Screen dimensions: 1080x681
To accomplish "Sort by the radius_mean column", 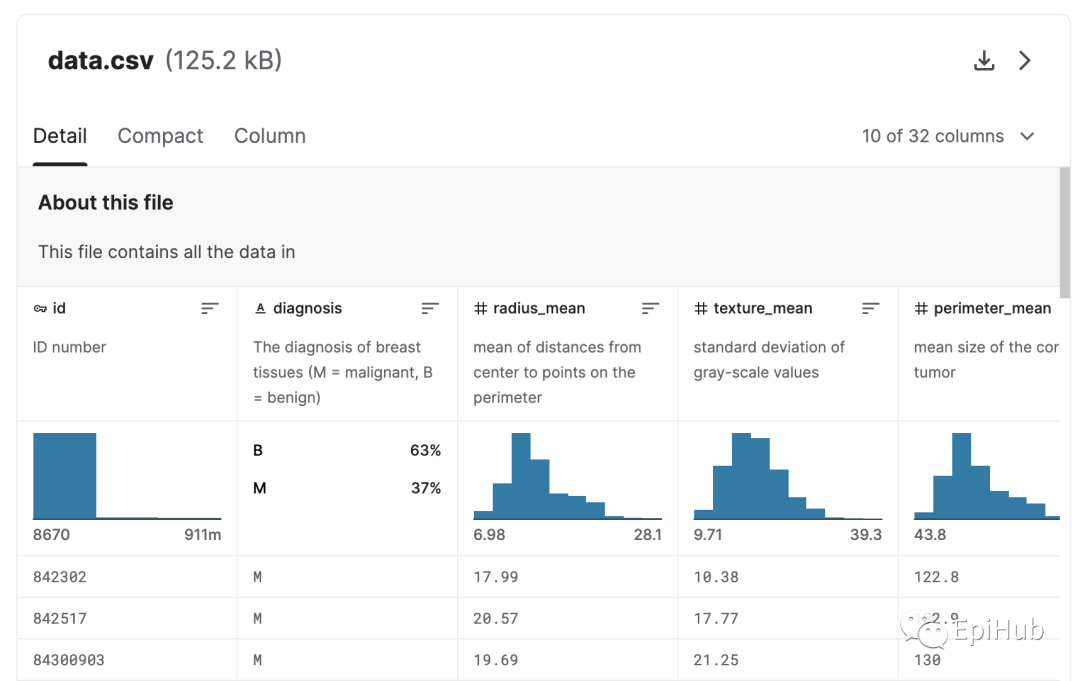I will point(650,309).
